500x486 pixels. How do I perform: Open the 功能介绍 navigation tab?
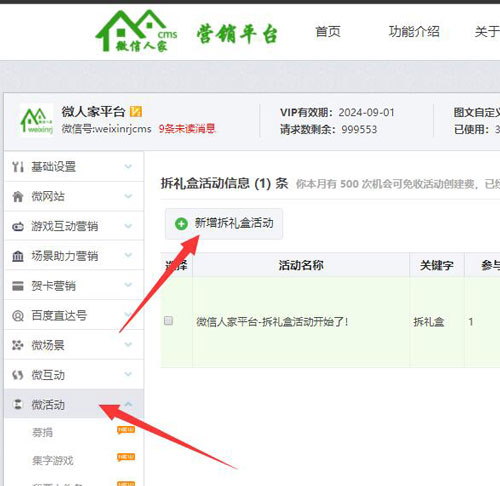pos(414,32)
